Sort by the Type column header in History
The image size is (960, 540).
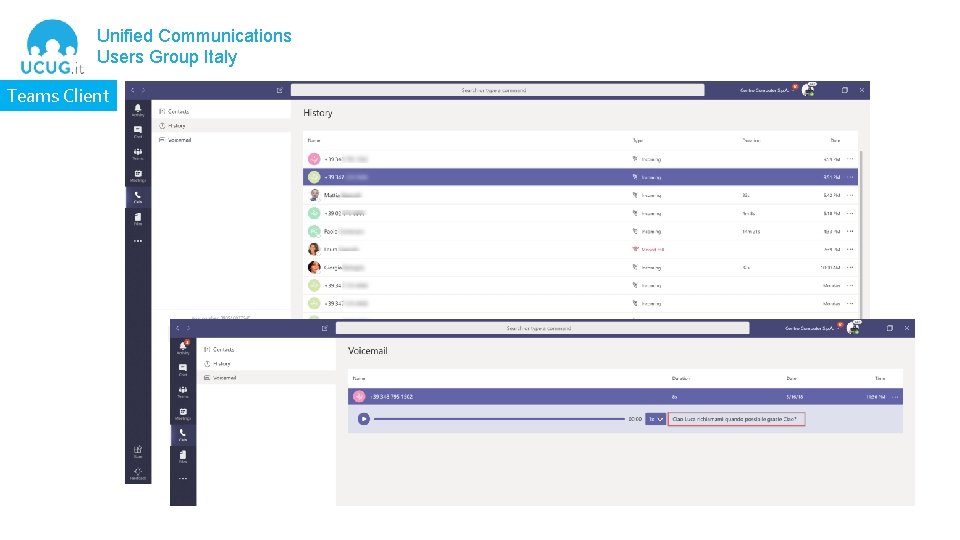[x=637, y=140]
